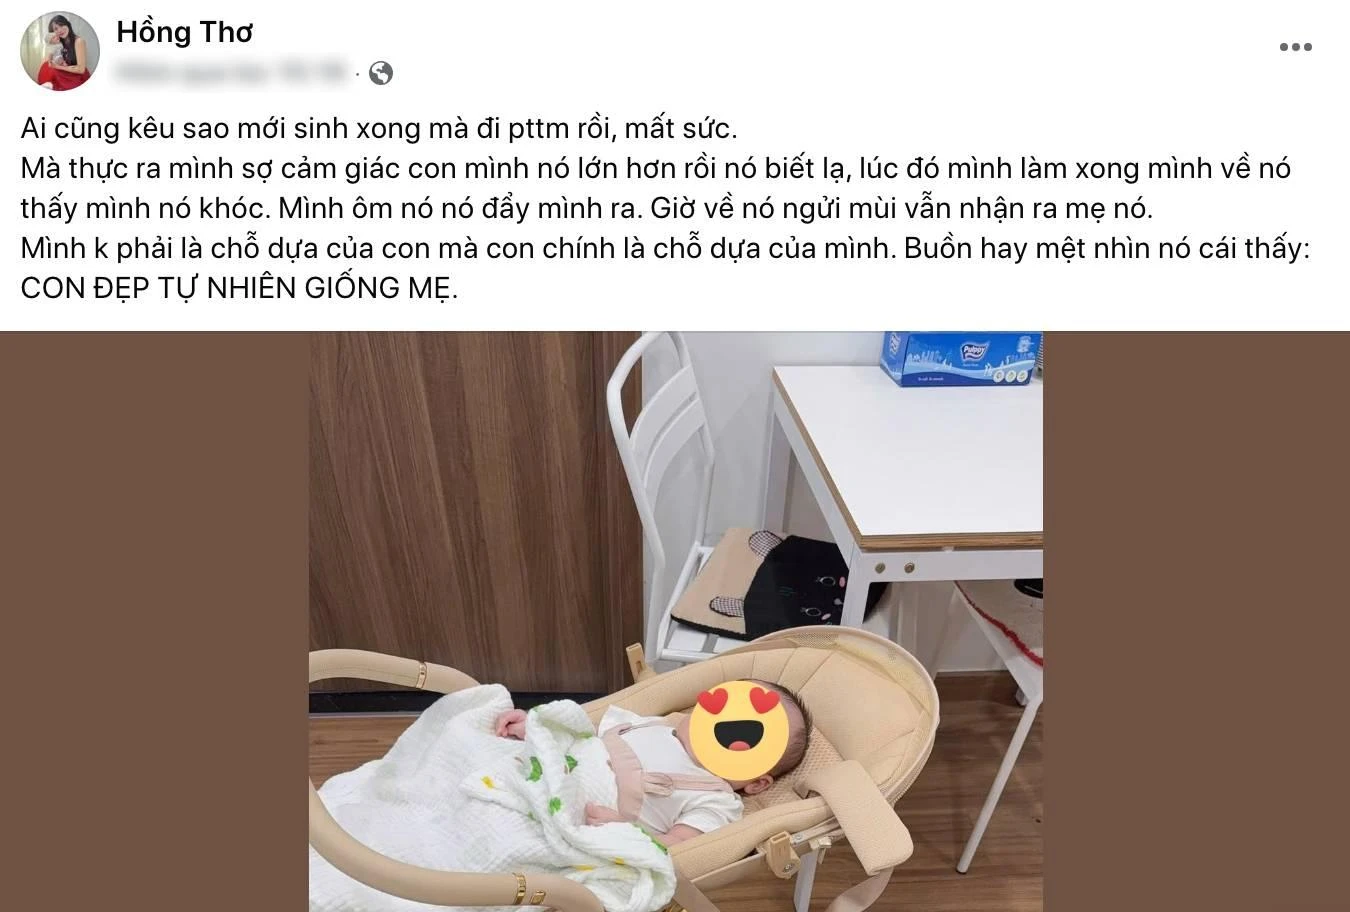The width and height of the screenshot is (1350, 912).
Task: Open the three-dot post options menu
Action: click(1295, 47)
